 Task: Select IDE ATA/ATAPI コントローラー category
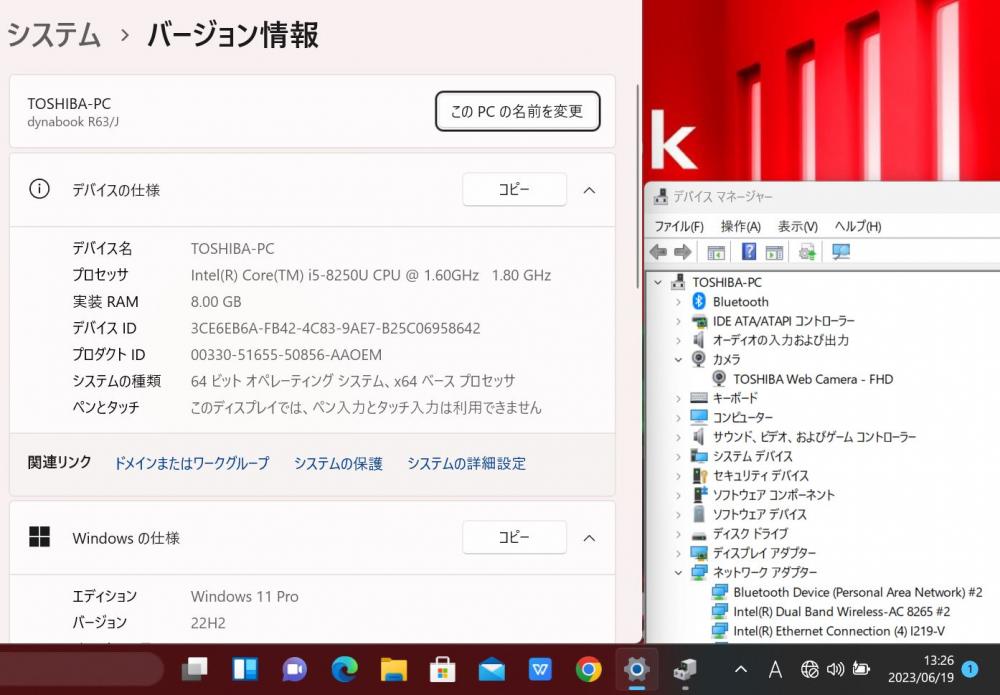(783, 321)
